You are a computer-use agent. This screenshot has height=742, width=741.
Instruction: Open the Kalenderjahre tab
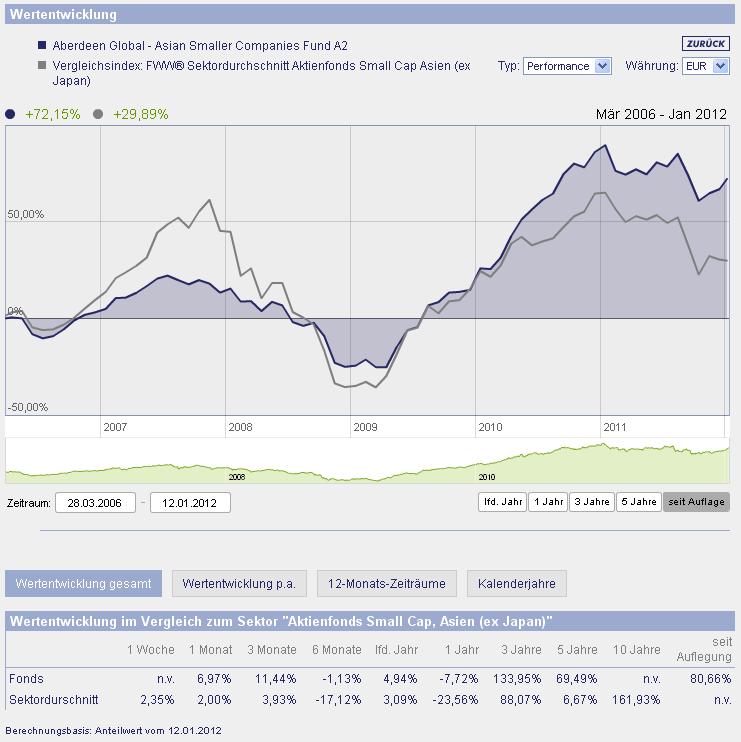(516, 583)
